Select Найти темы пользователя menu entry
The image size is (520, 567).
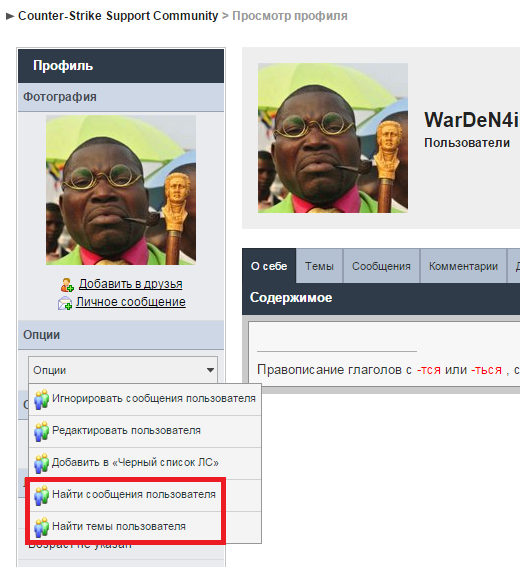click(x=145, y=527)
